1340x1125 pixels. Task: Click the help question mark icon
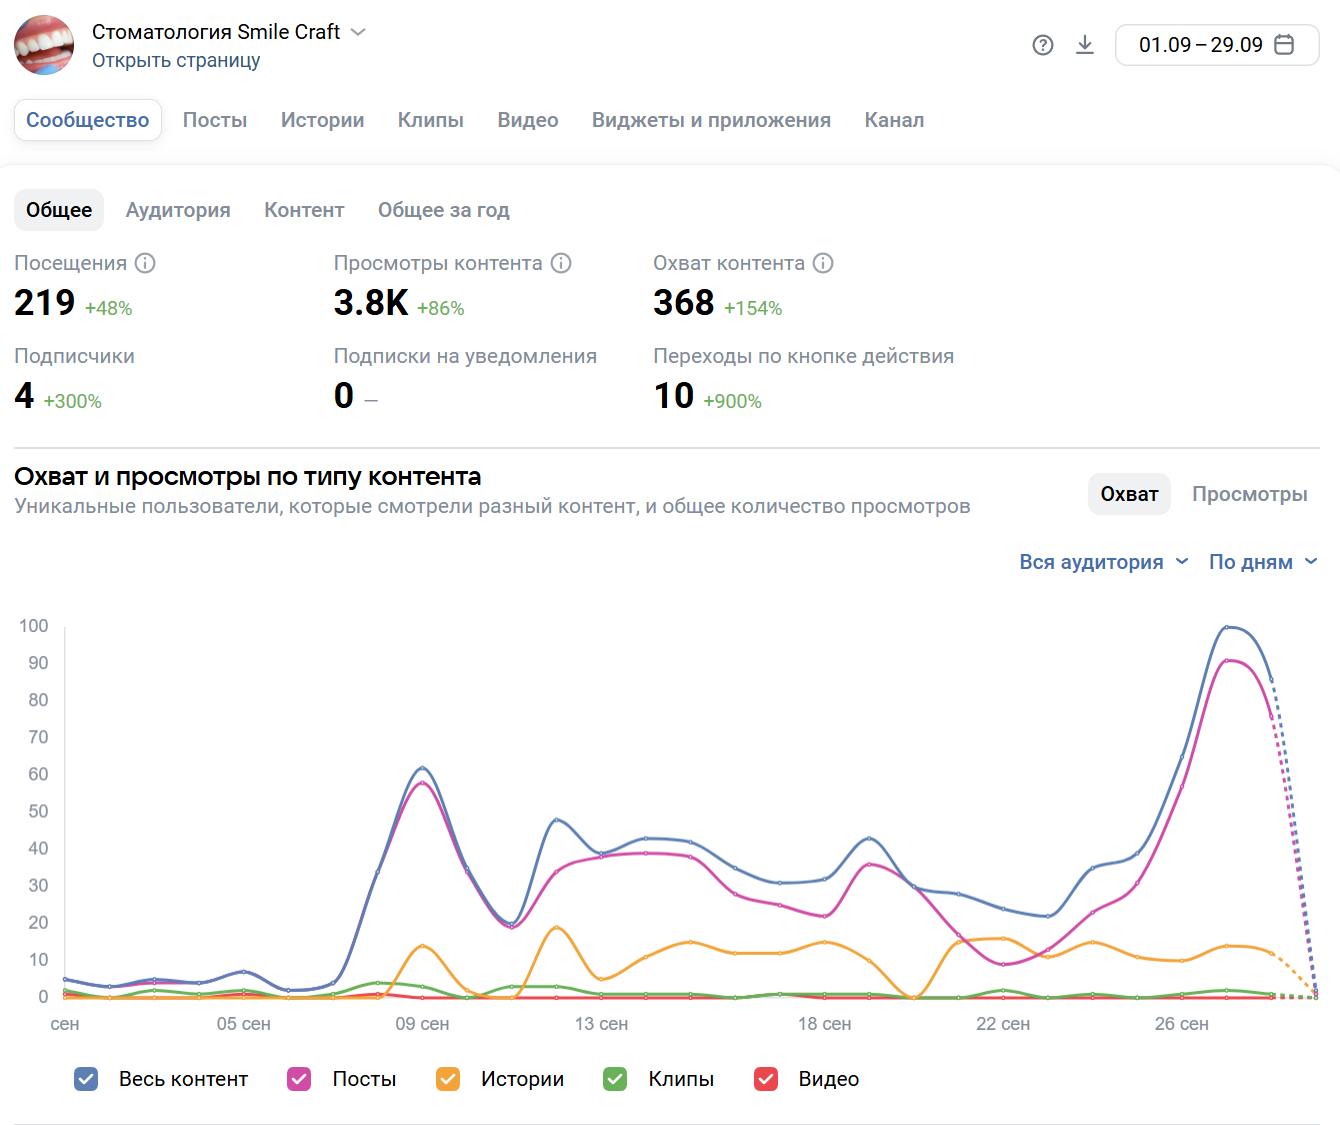pyautogui.click(x=1043, y=45)
